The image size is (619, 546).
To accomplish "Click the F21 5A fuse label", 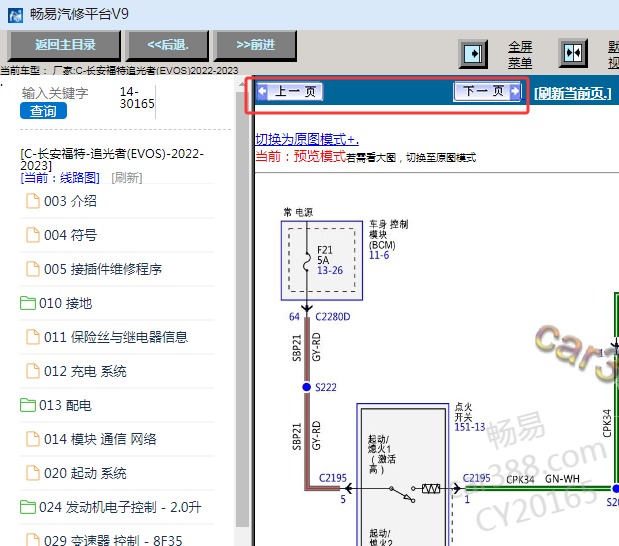I will 325,255.
